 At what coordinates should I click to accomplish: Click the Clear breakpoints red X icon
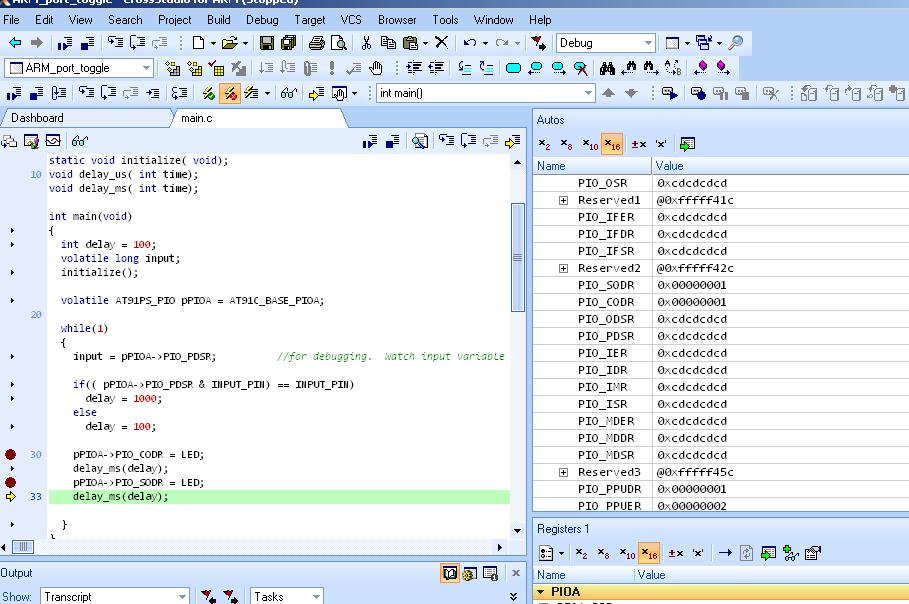580,68
